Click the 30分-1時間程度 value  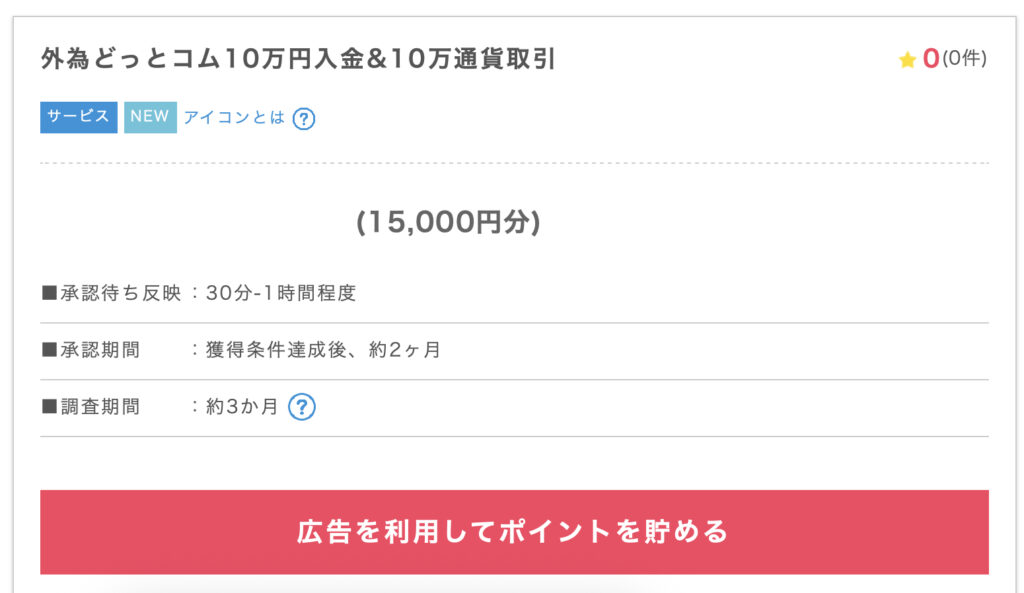coord(281,294)
